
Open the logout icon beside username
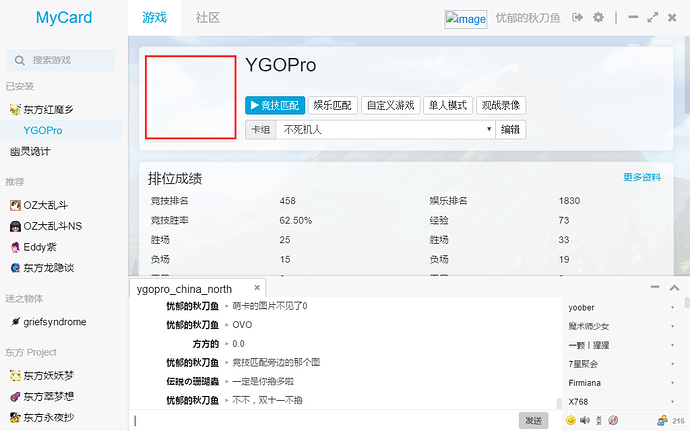[577, 18]
